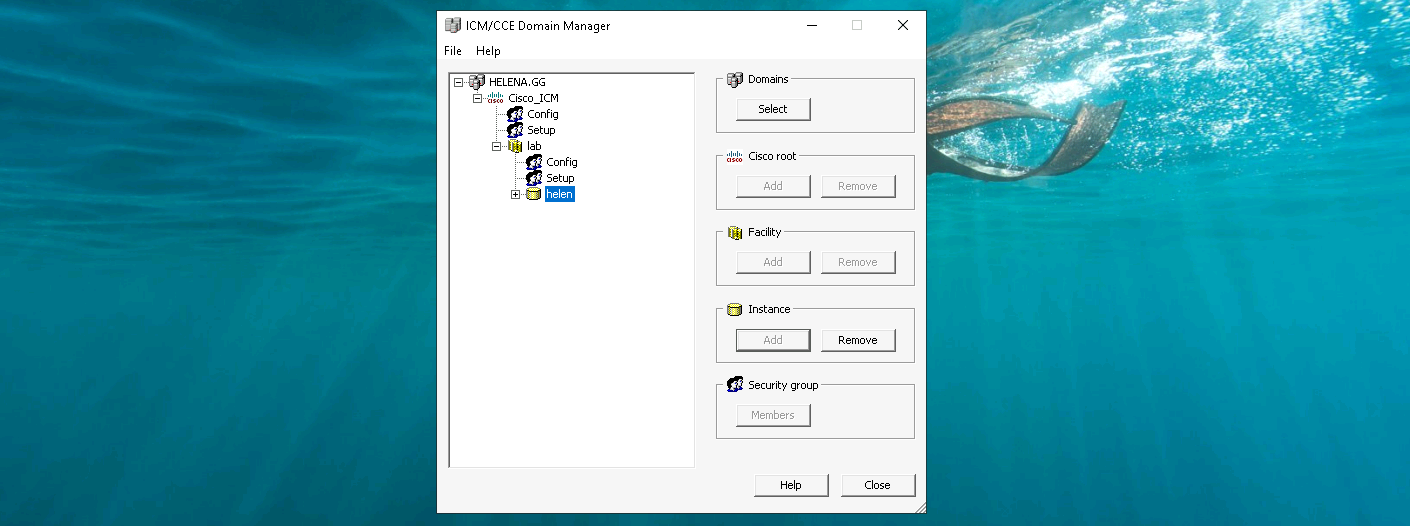Screen dimensions: 1410x526
Task: Click the Close button at bottom right
Action: [877, 485]
